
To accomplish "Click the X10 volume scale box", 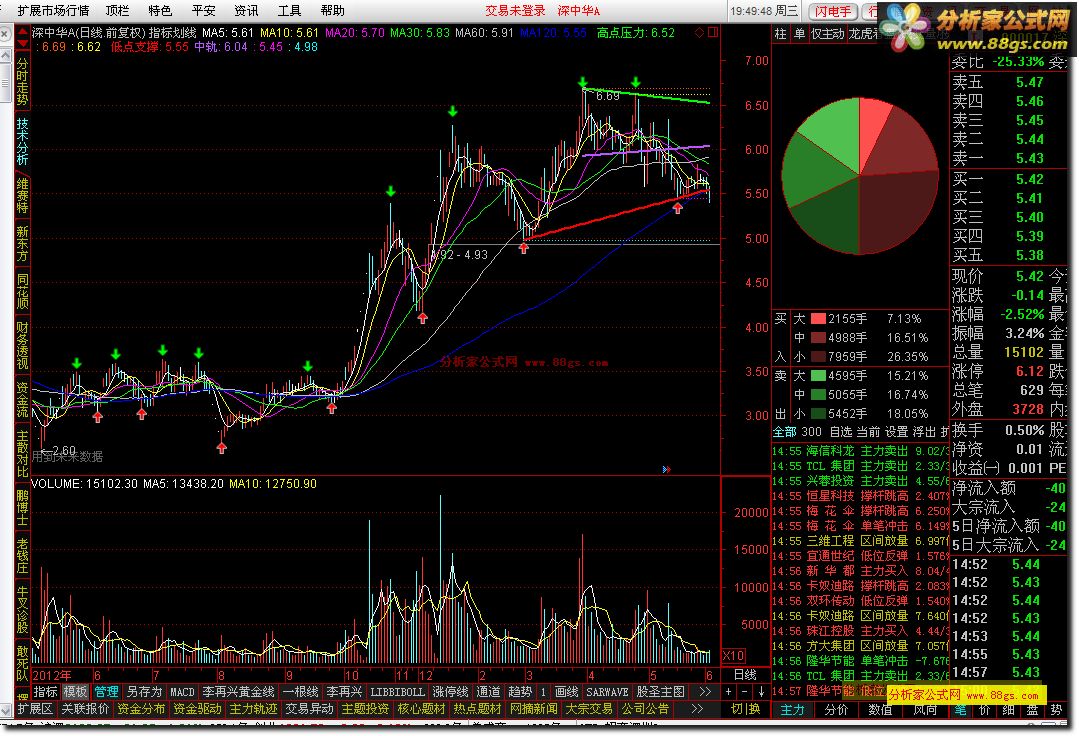I will (734, 656).
